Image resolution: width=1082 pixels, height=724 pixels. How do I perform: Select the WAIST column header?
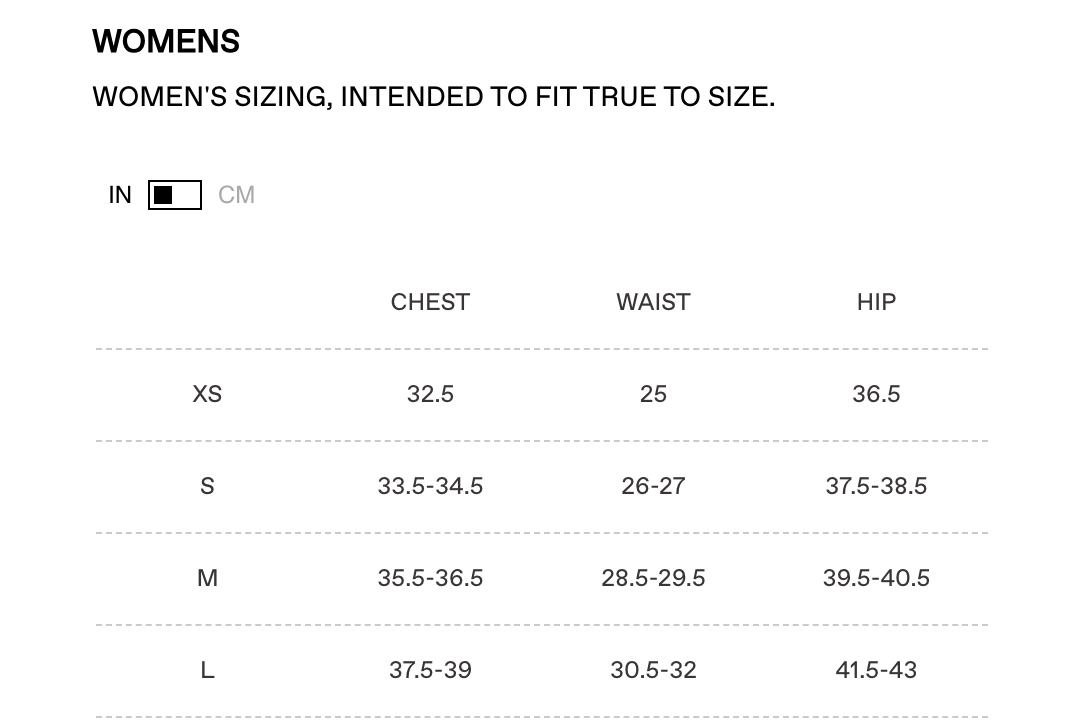[653, 302]
